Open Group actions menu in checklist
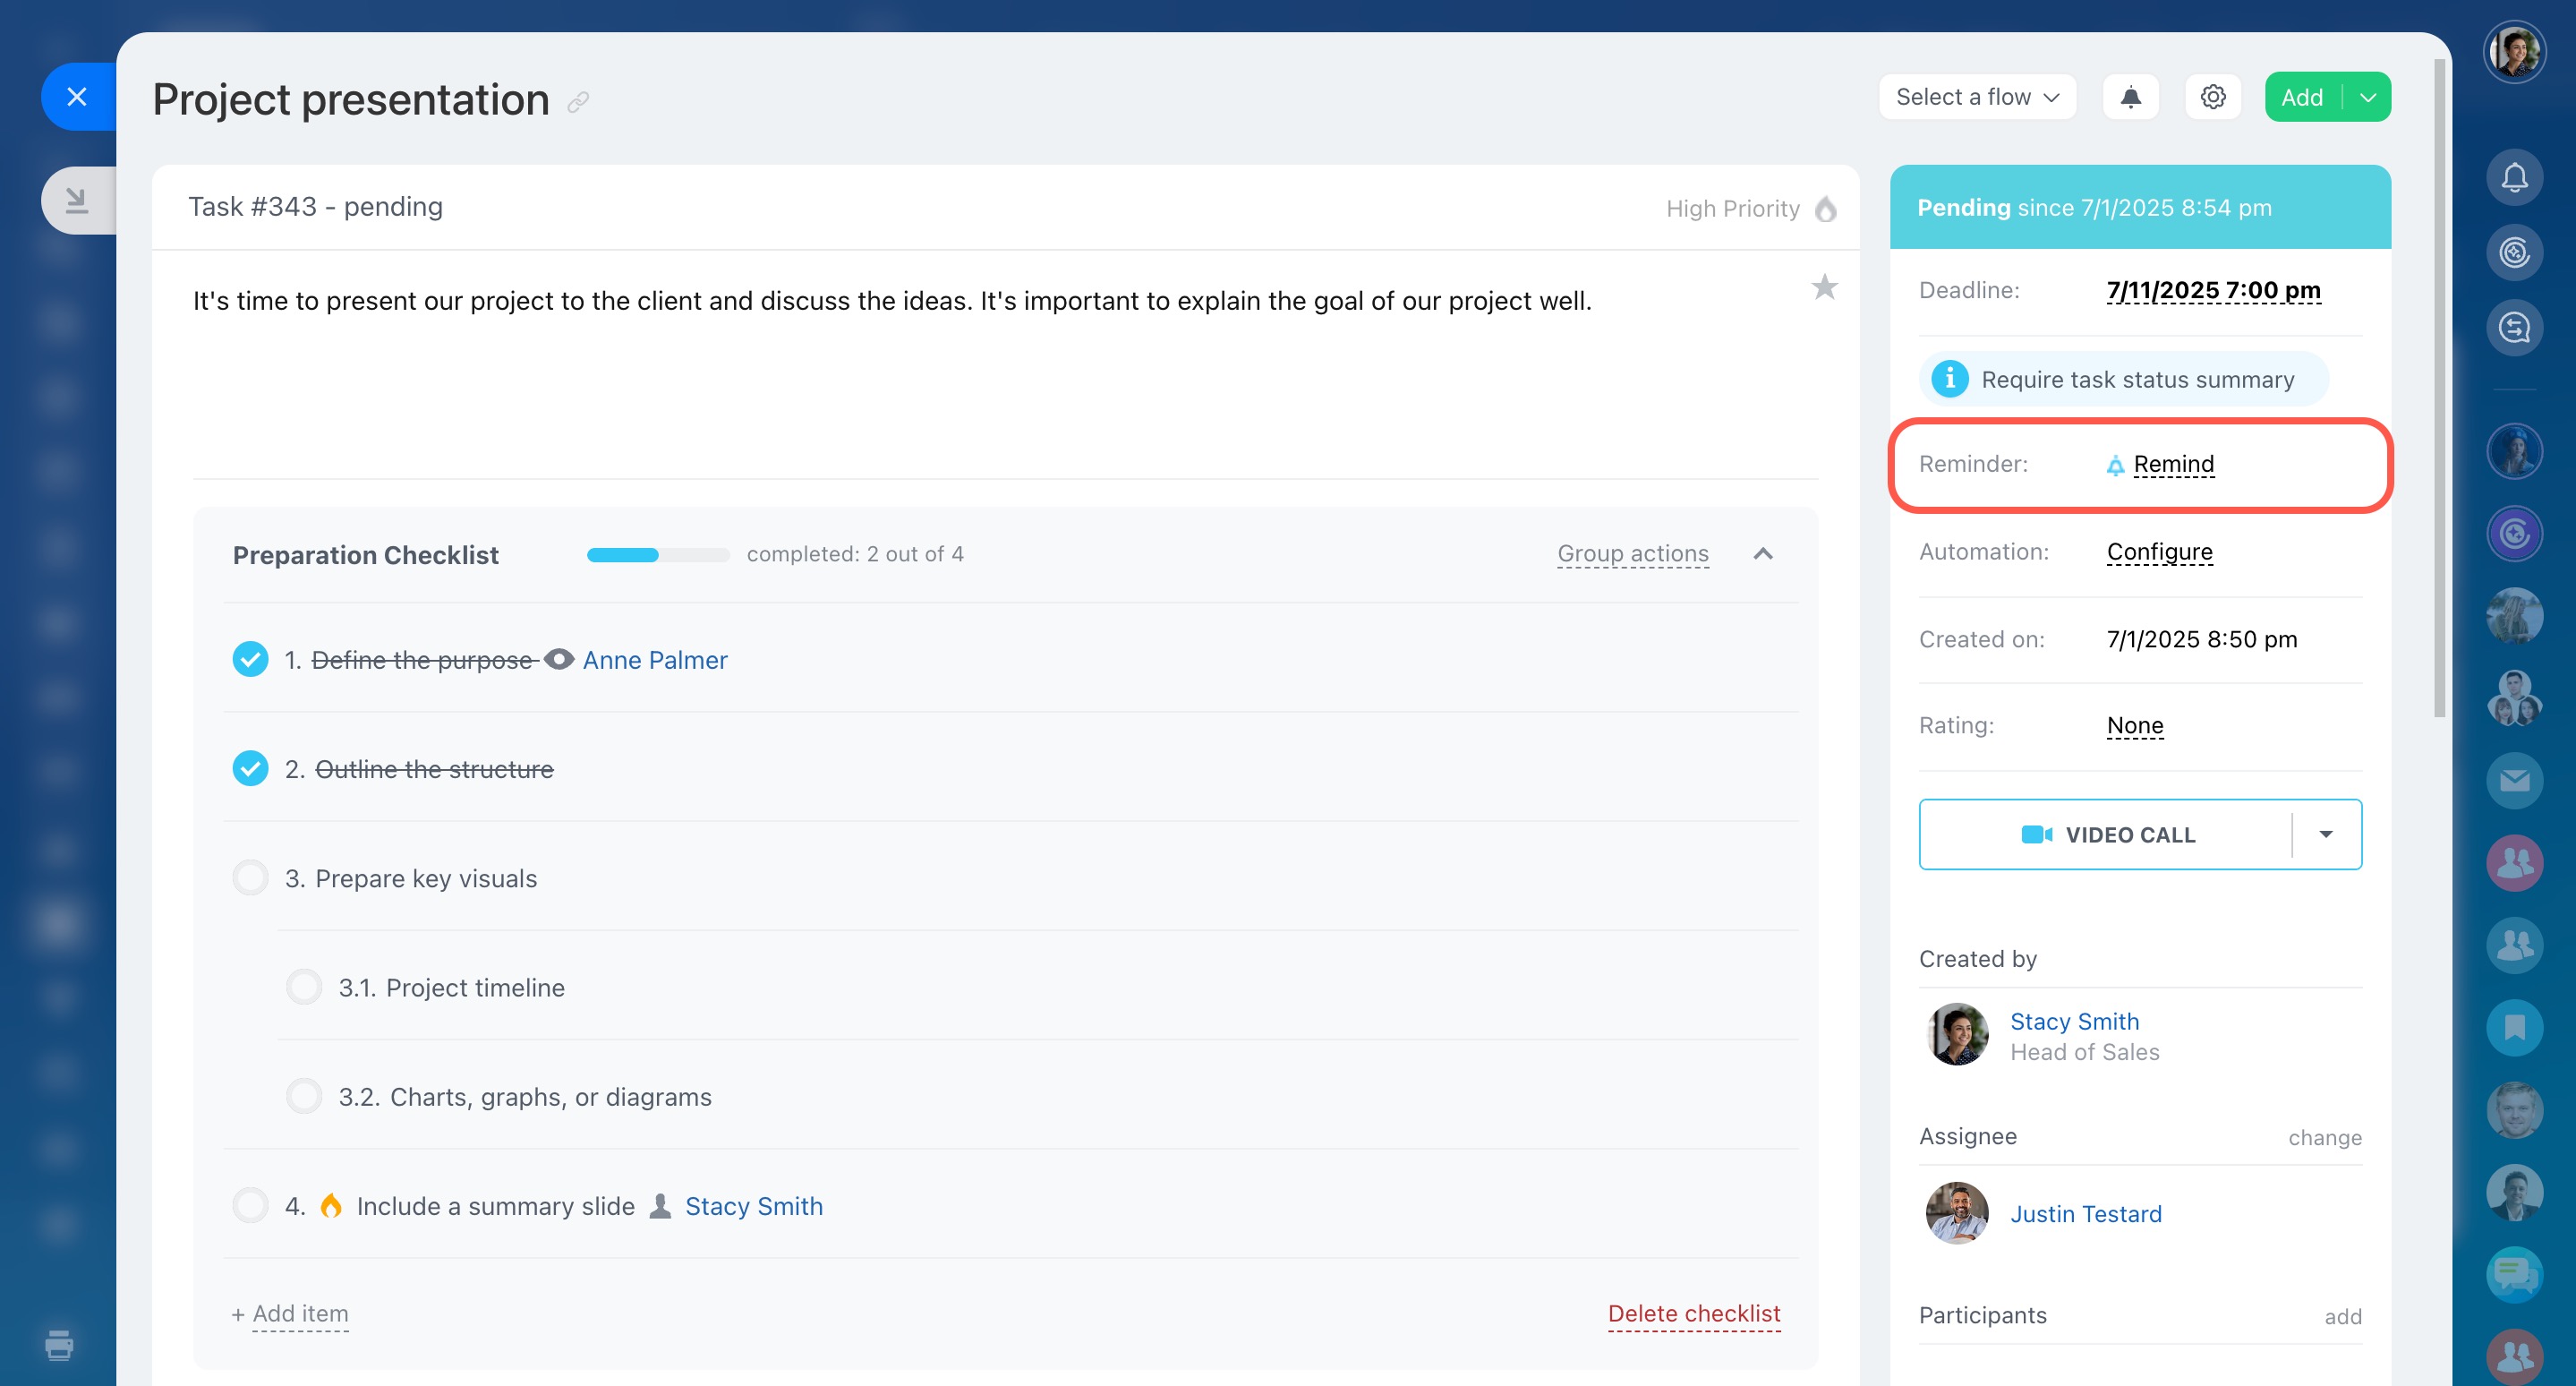The height and width of the screenshot is (1386, 2576). coord(1633,553)
